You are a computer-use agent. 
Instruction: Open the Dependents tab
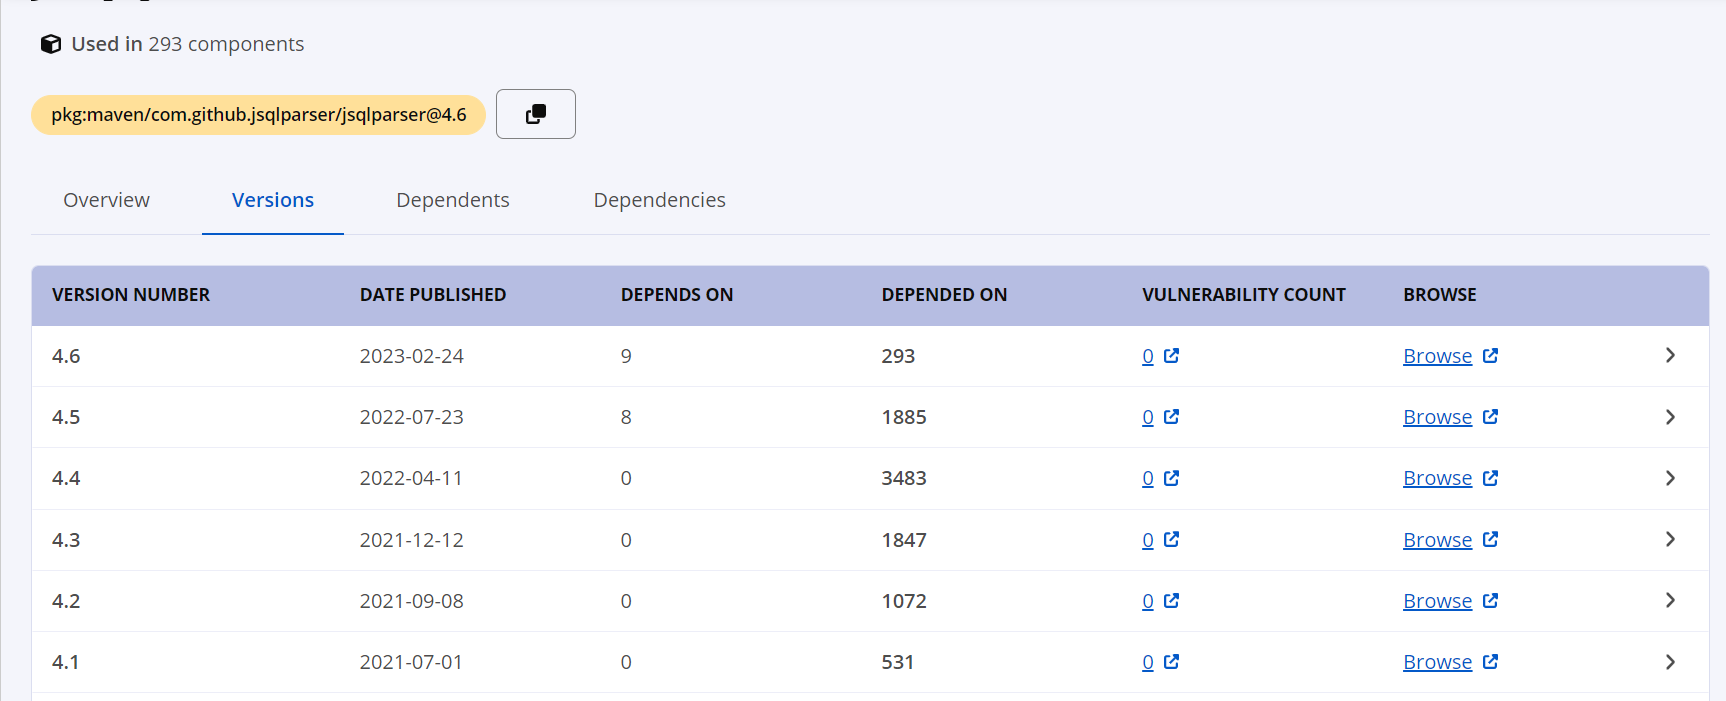point(452,200)
